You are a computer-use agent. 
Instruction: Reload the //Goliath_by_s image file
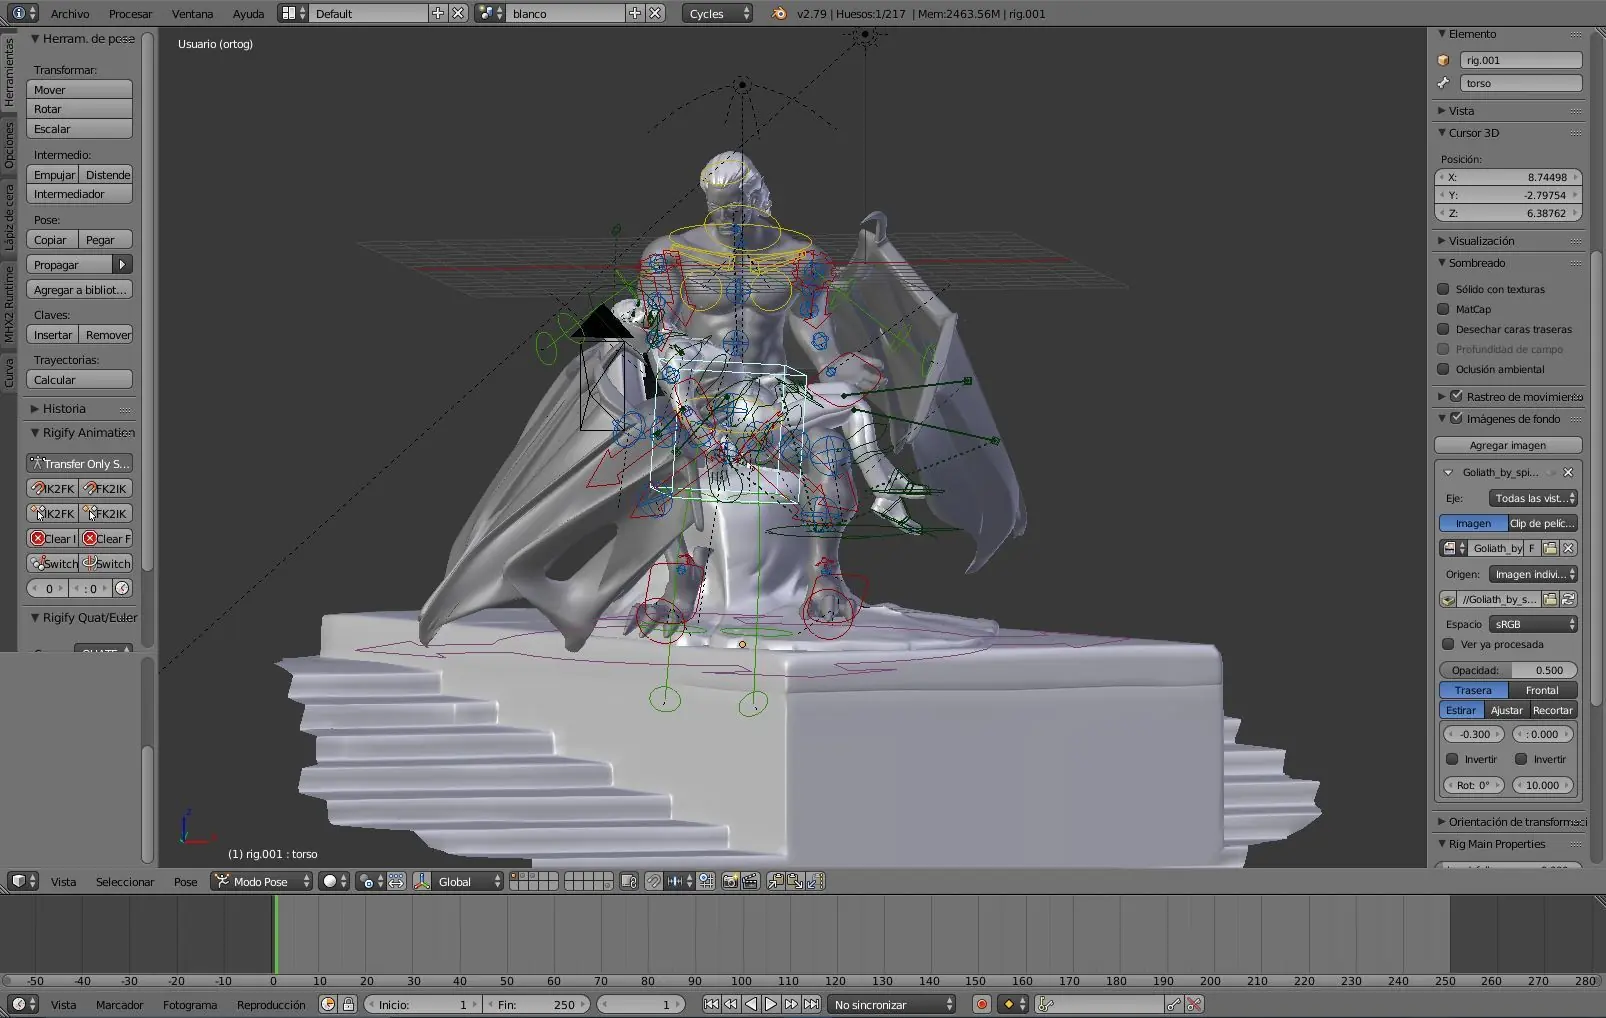tap(1569, 599)
